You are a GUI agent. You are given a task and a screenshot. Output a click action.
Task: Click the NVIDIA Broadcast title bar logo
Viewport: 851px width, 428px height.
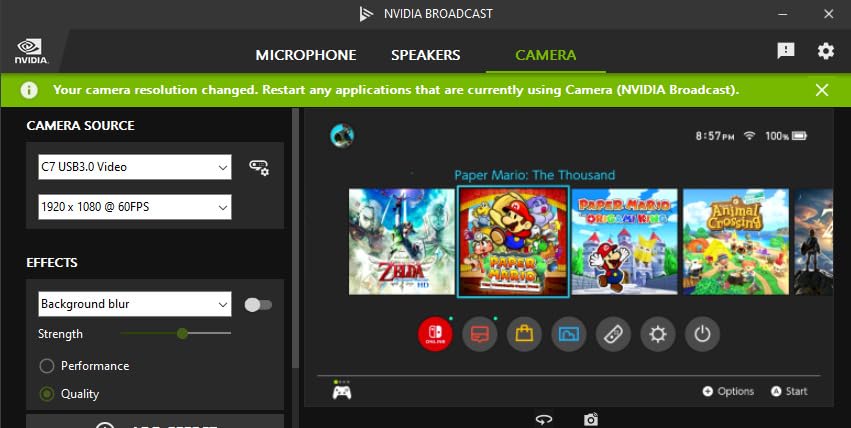click(366, 14)
